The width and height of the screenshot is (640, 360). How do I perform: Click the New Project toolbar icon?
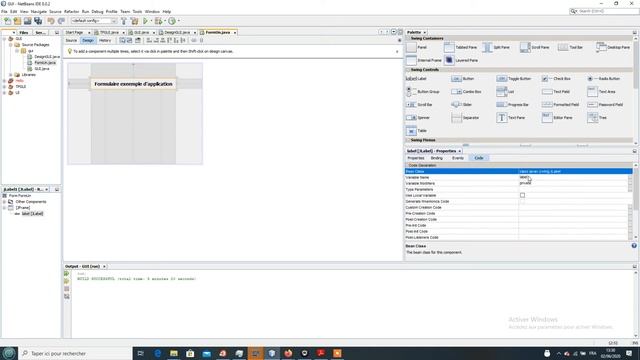point(17,21)
